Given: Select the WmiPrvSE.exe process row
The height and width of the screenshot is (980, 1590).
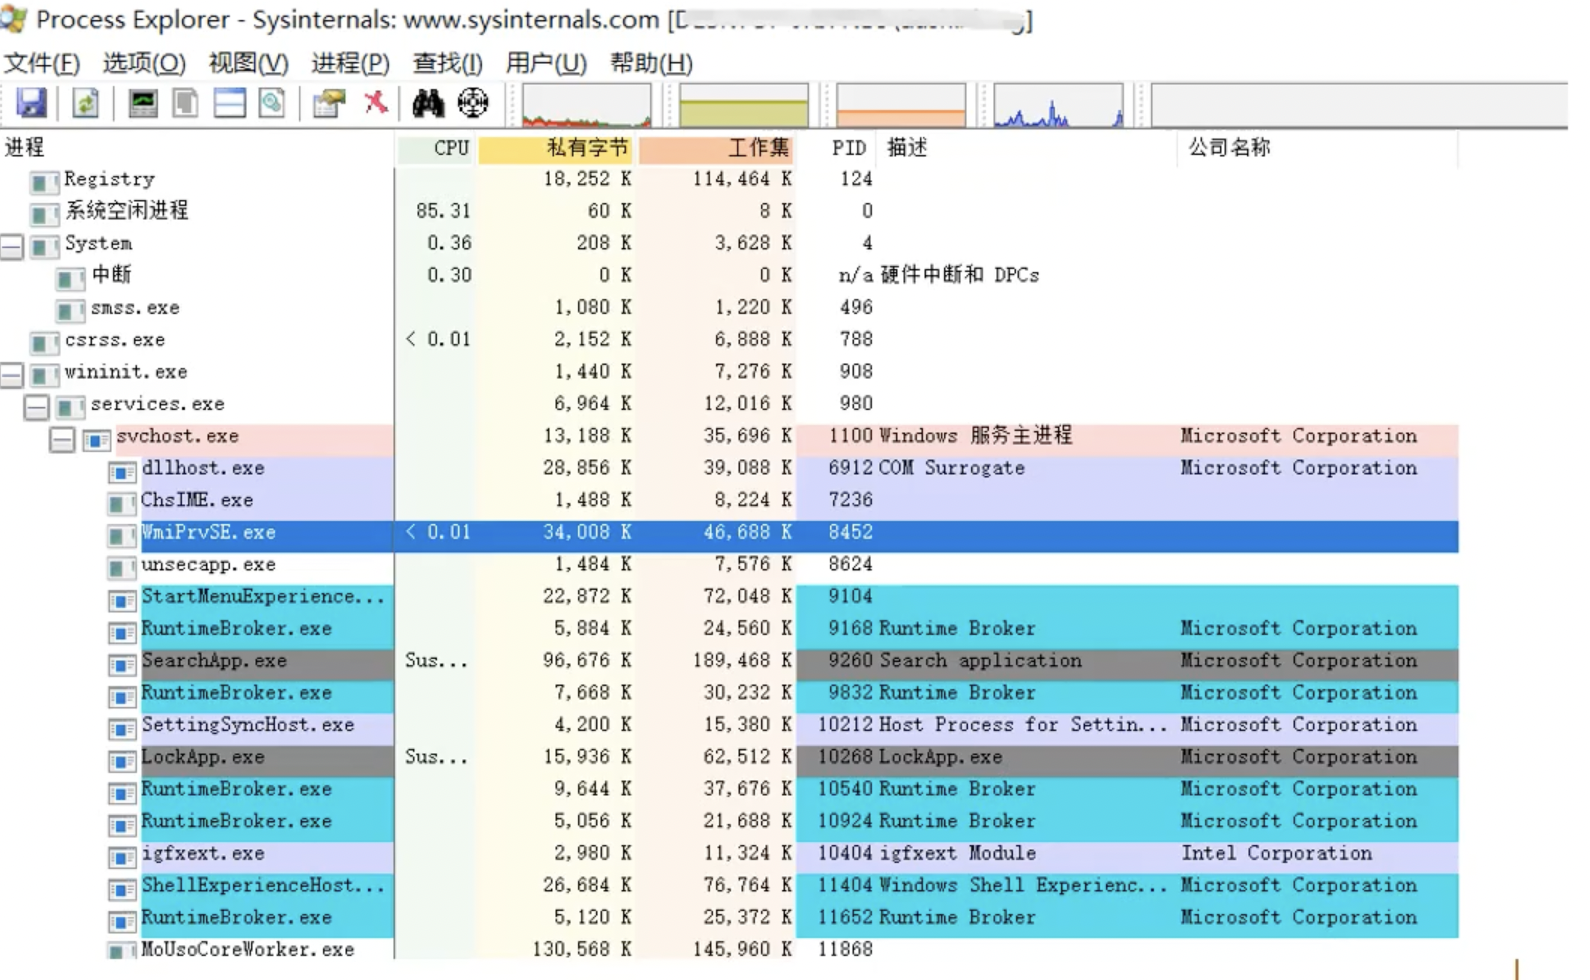Looking at the screenshot, I should pyautogui.click(x=729, y=536).
